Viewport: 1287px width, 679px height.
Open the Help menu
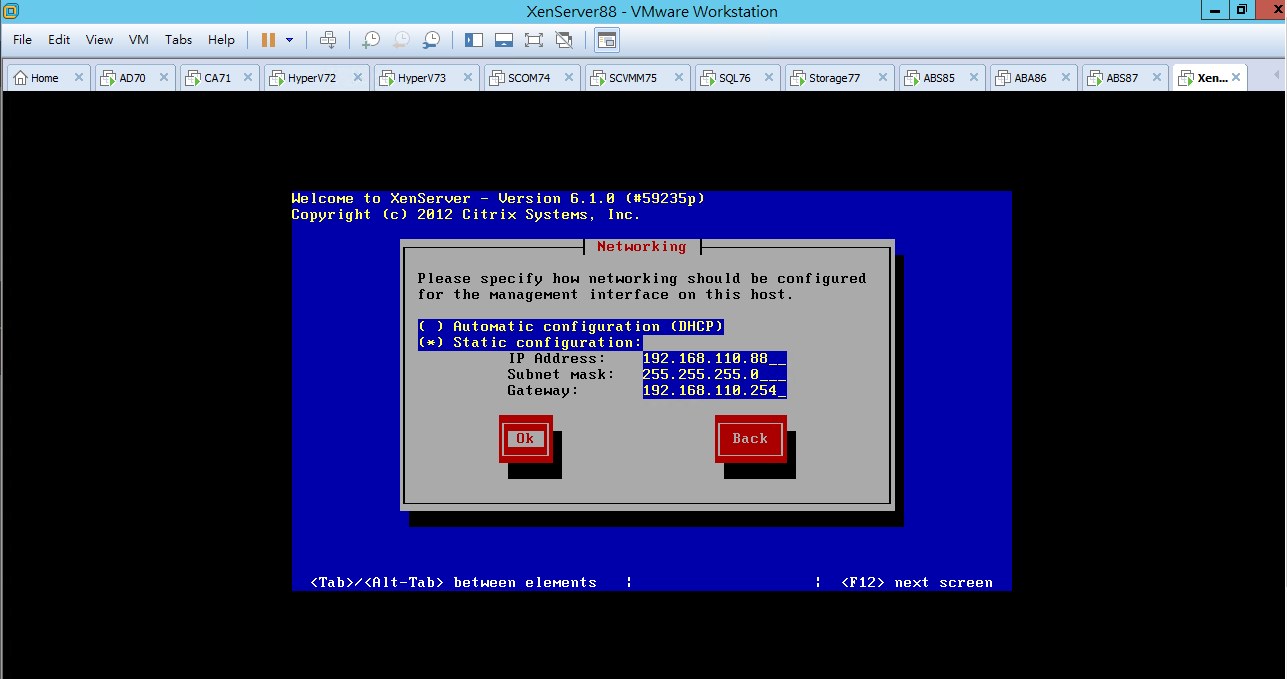221,40
